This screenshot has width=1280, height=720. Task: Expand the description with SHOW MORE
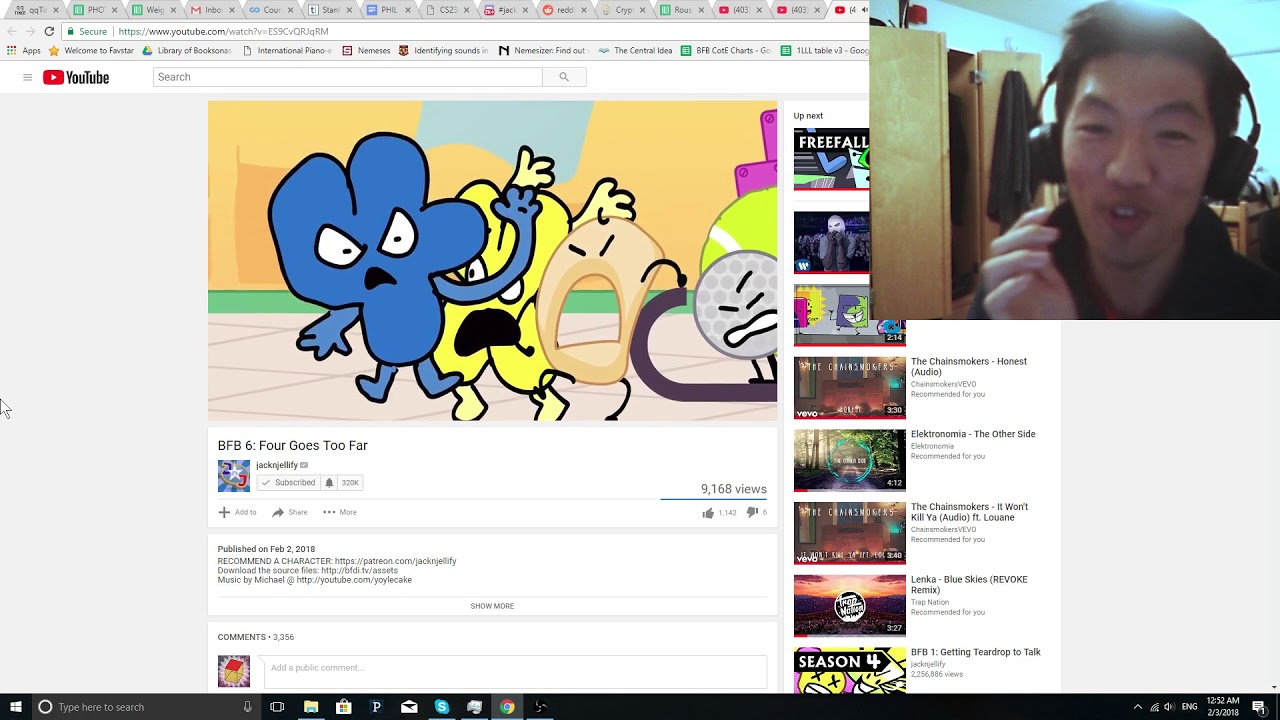click(492, 606)
